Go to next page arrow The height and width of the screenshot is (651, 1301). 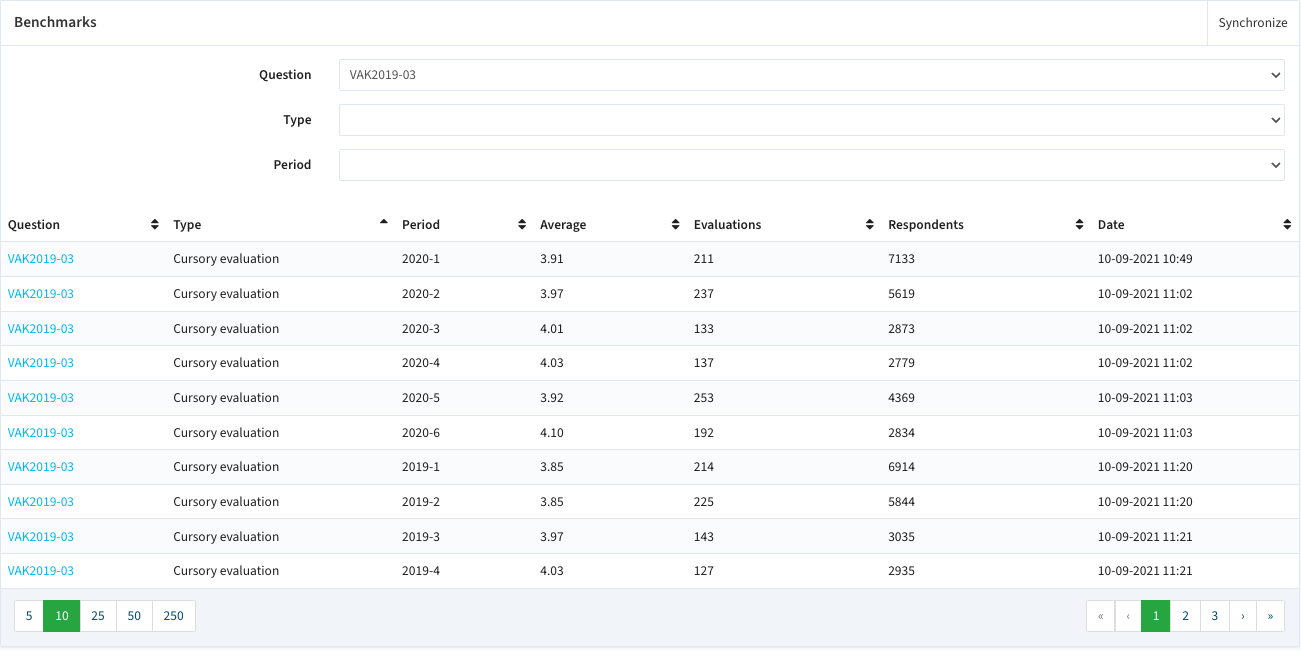pyautogui.click(x=1243, y=616)
